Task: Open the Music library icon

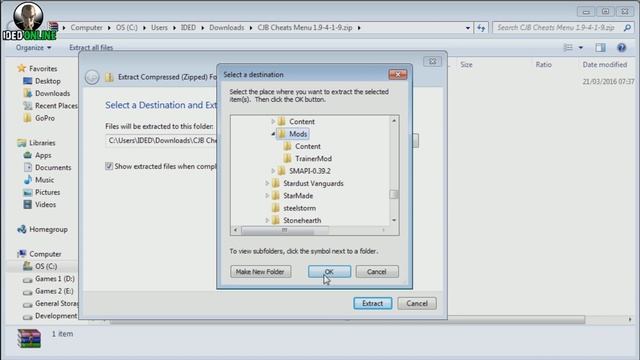Action: [x=28, y=180]
